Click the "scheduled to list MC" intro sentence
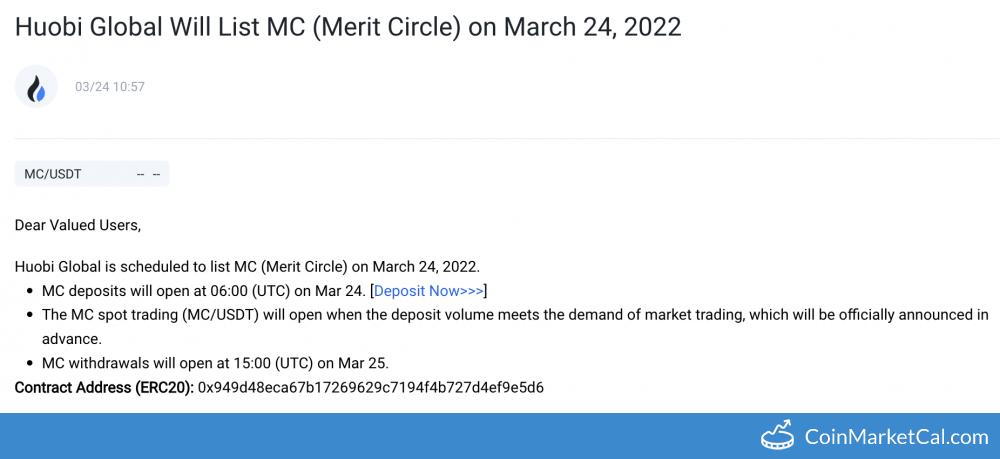 (247, 267)
